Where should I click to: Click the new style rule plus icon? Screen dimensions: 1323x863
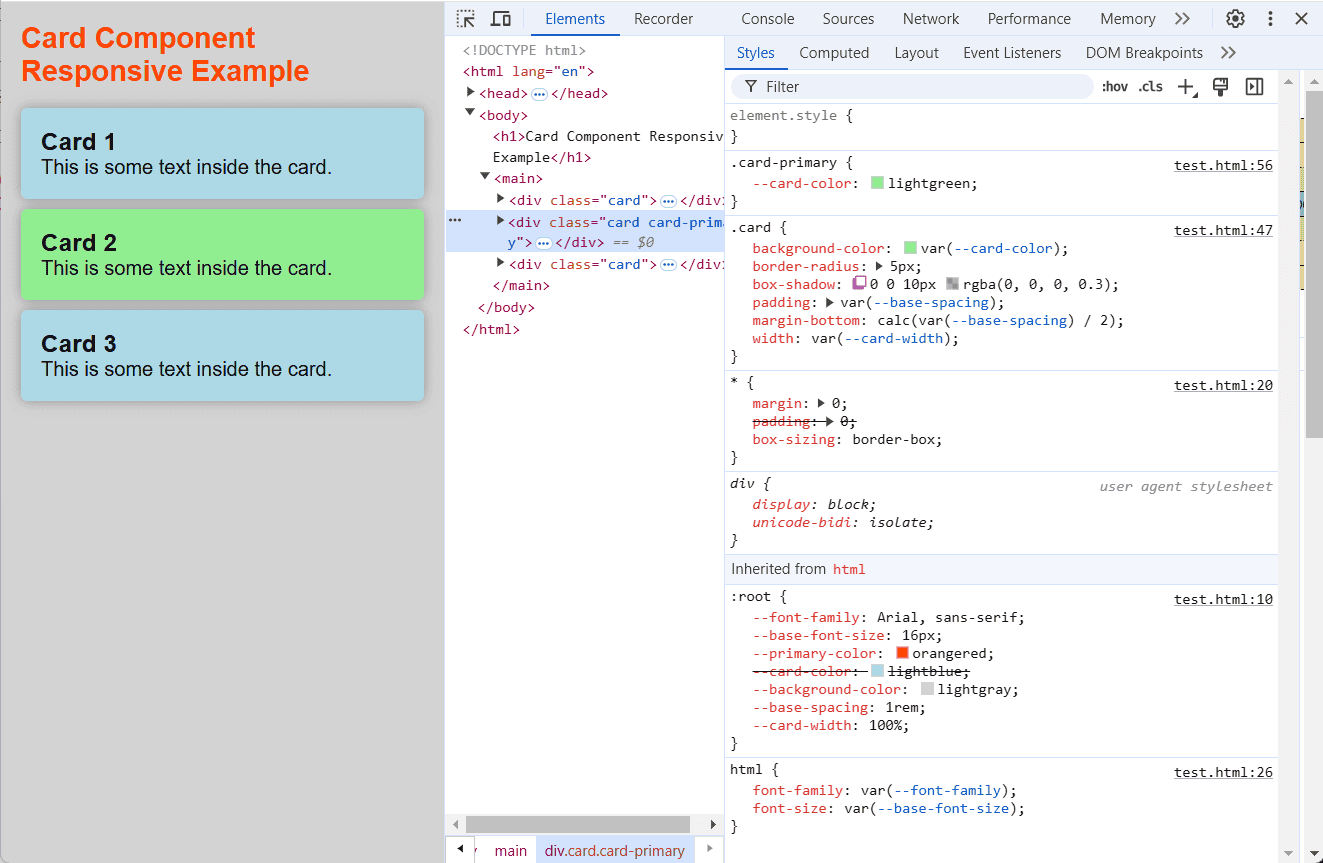pos(1186,87)
